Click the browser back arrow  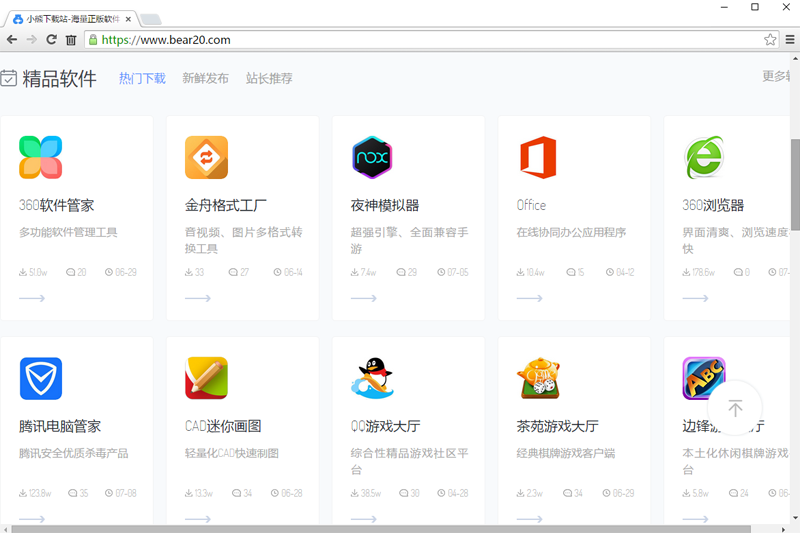click(x=12, y=39)
